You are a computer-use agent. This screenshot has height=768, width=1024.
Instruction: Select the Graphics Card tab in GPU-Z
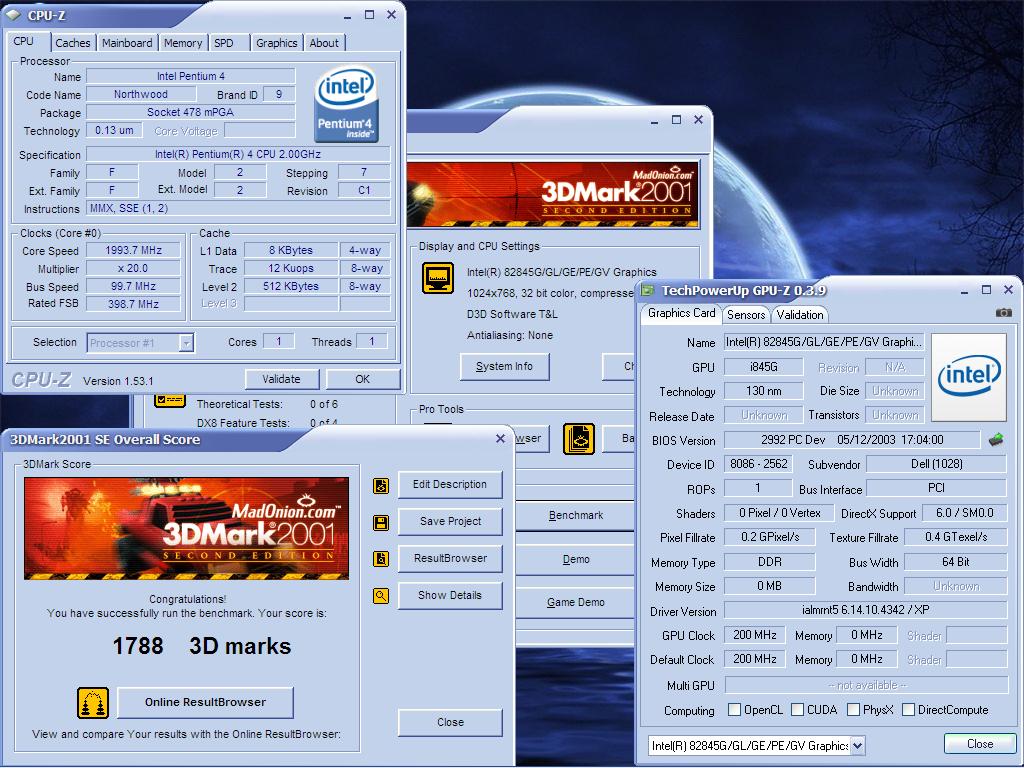pyautogui.click(x=681, y=313)
